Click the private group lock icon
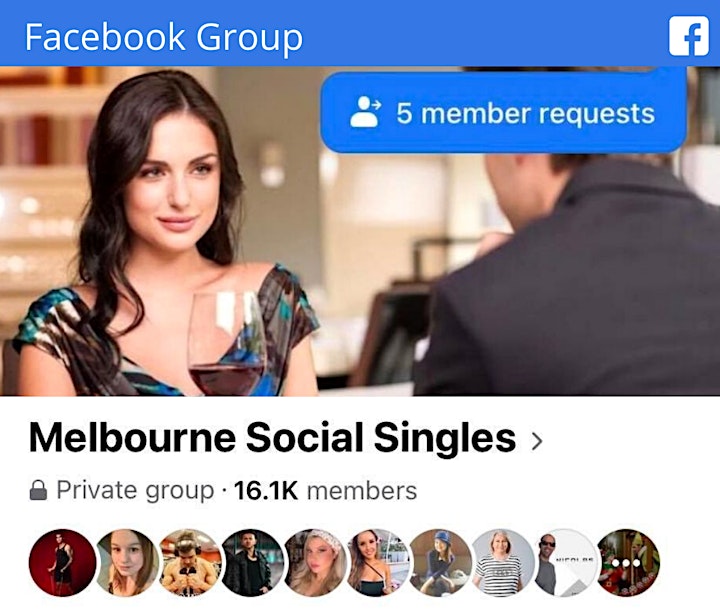 coord(38,490)
